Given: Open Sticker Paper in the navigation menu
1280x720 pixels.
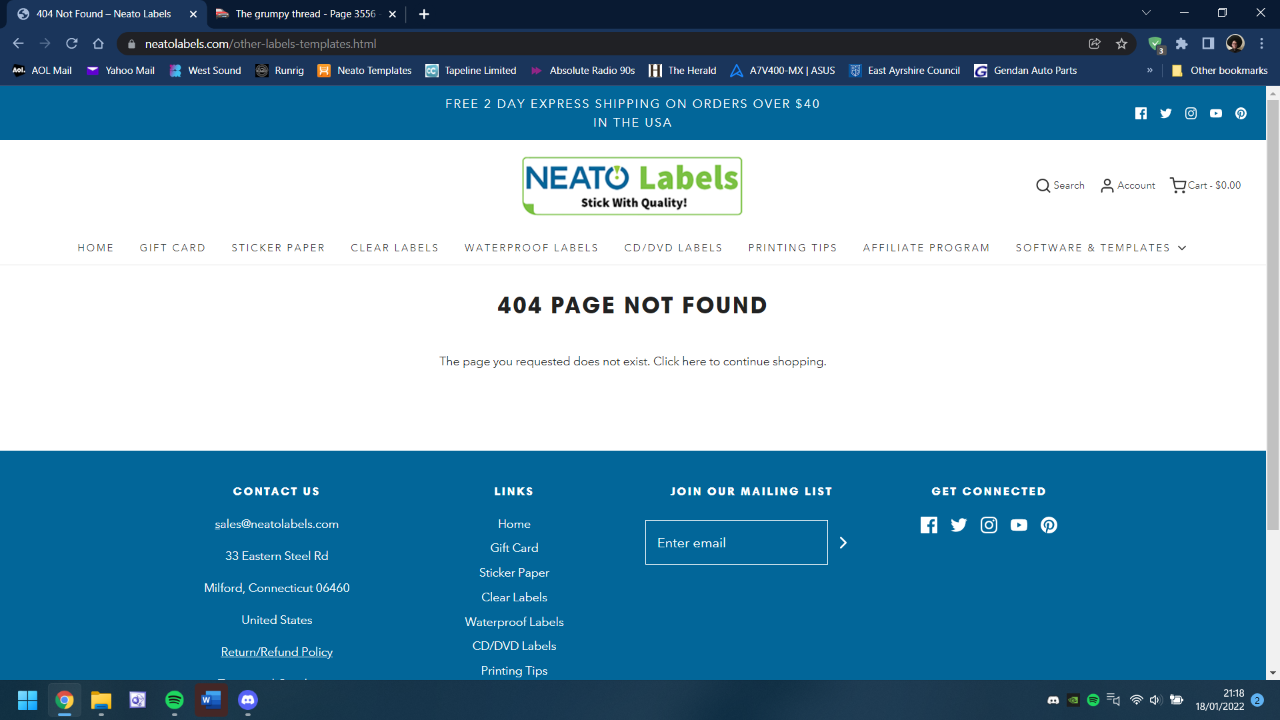Looking at the screenshot, I should click(278, 248).
